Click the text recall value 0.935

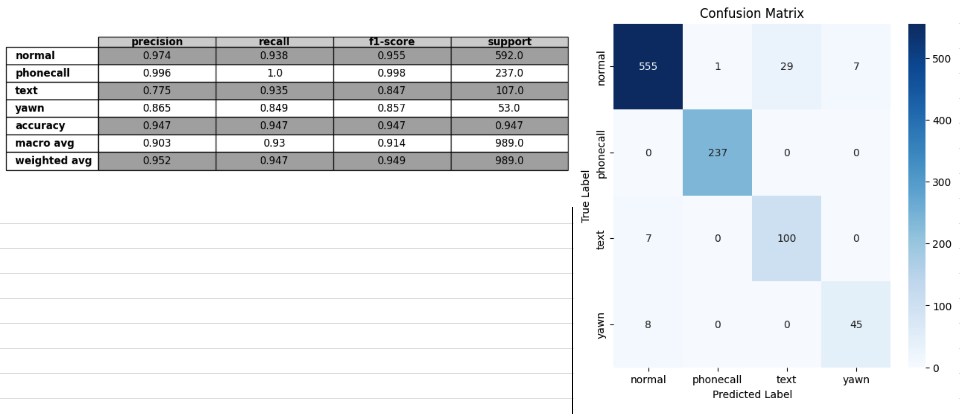pyautogui.click(x=274, y=91)
